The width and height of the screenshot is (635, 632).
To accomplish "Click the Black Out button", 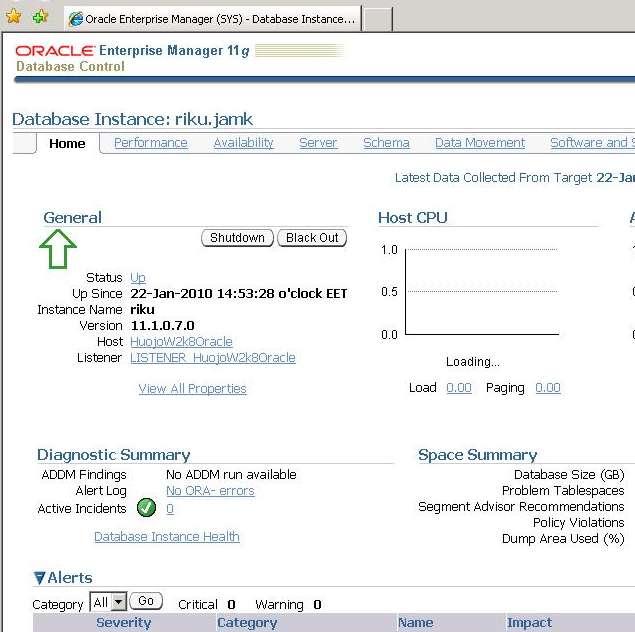I will coord(312,238).
